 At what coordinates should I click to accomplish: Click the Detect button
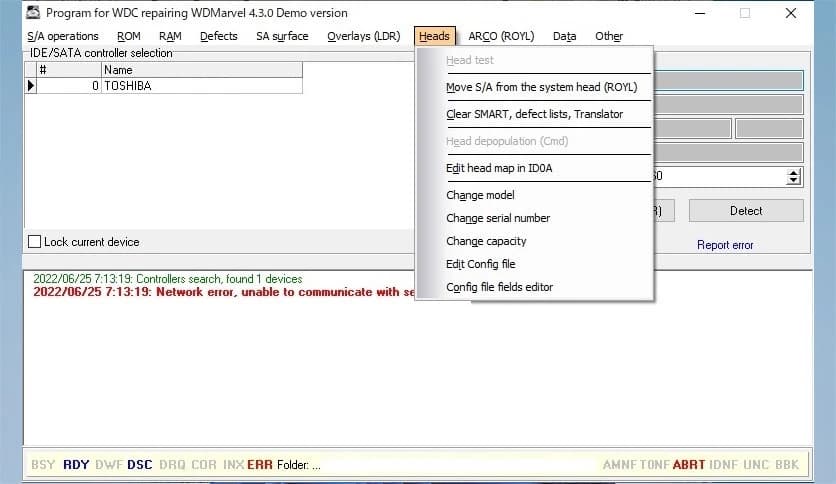pos(746,211)
